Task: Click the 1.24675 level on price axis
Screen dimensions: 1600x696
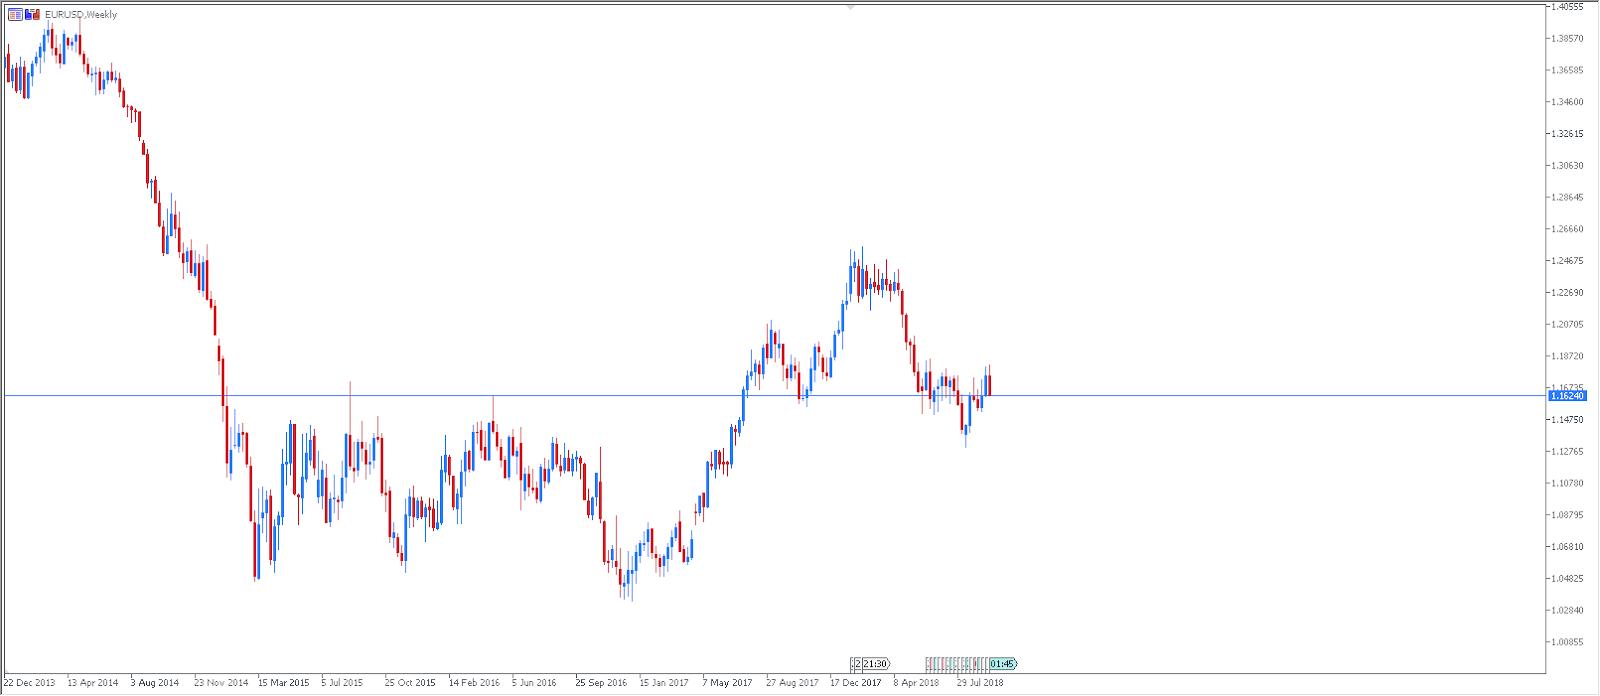Action: click(x=1566, y=261)
